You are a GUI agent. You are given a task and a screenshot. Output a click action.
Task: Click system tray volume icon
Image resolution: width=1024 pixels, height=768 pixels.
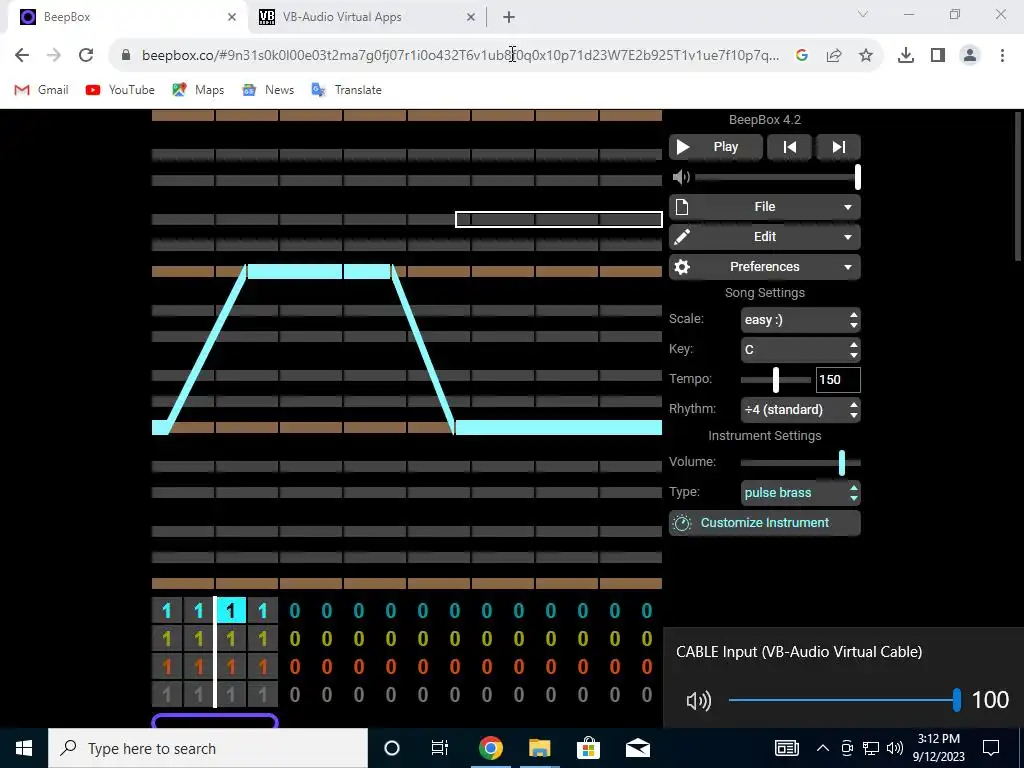[x=895, y=748]
